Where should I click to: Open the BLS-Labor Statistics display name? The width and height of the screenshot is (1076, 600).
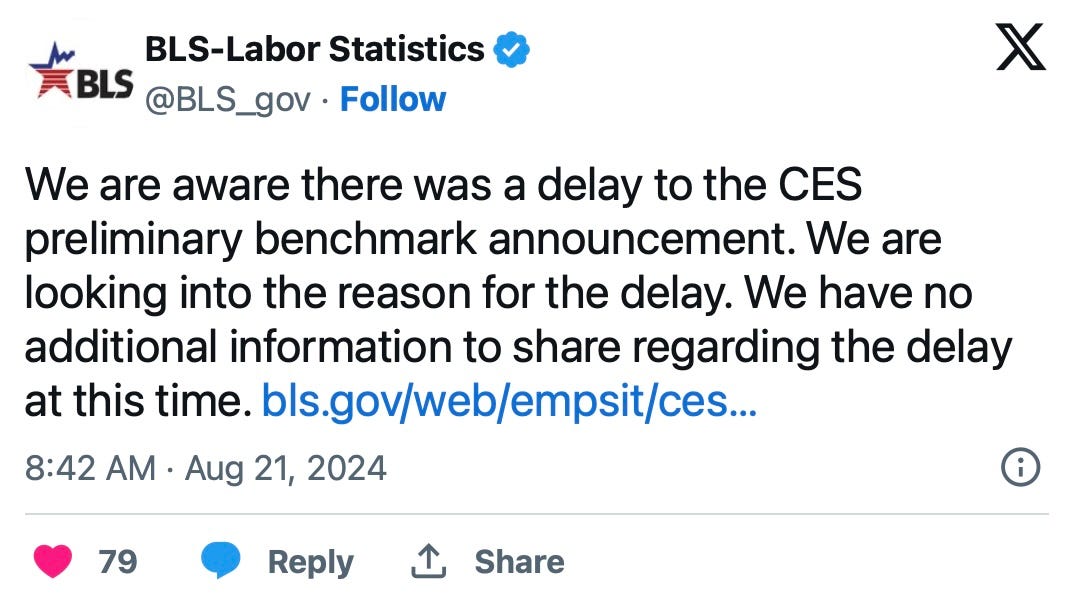(x=315, y=49)
